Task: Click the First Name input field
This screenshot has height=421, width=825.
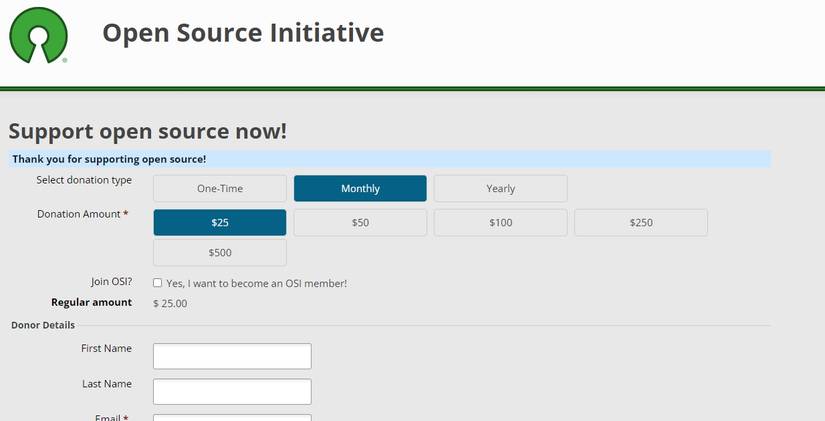Action: click(x=232, y=356)
